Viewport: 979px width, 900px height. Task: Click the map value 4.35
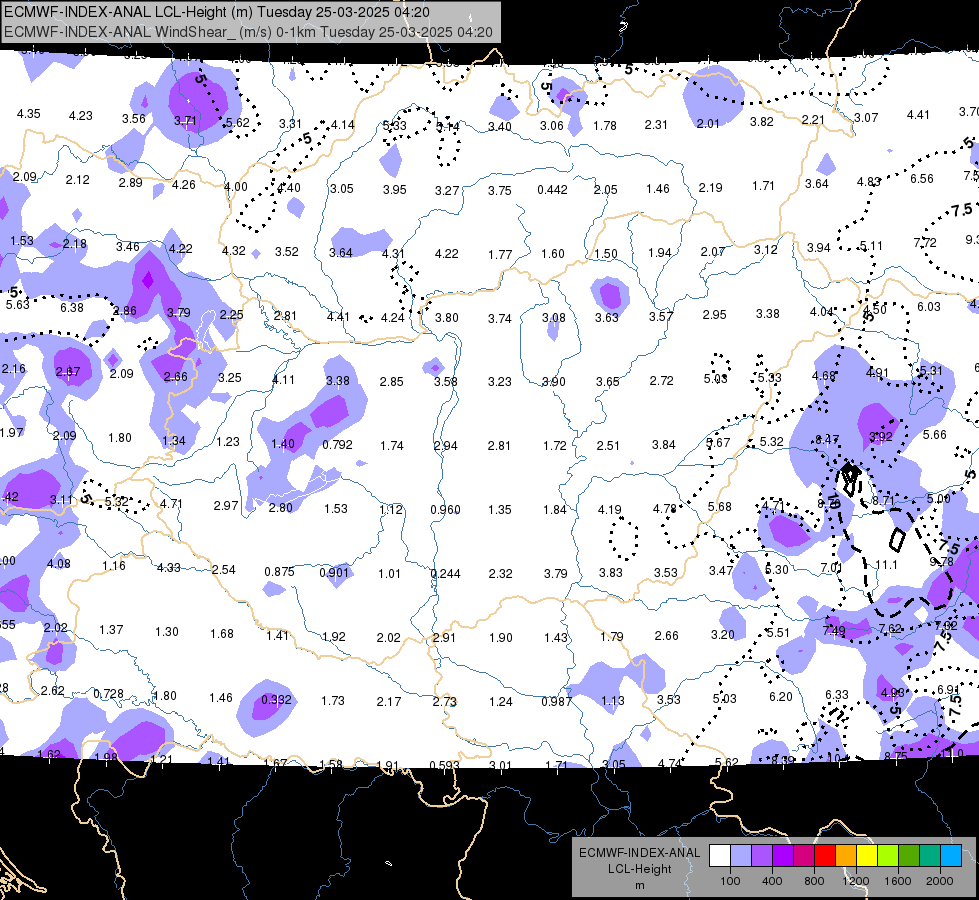pyautogui.click(x=28, y=114)
